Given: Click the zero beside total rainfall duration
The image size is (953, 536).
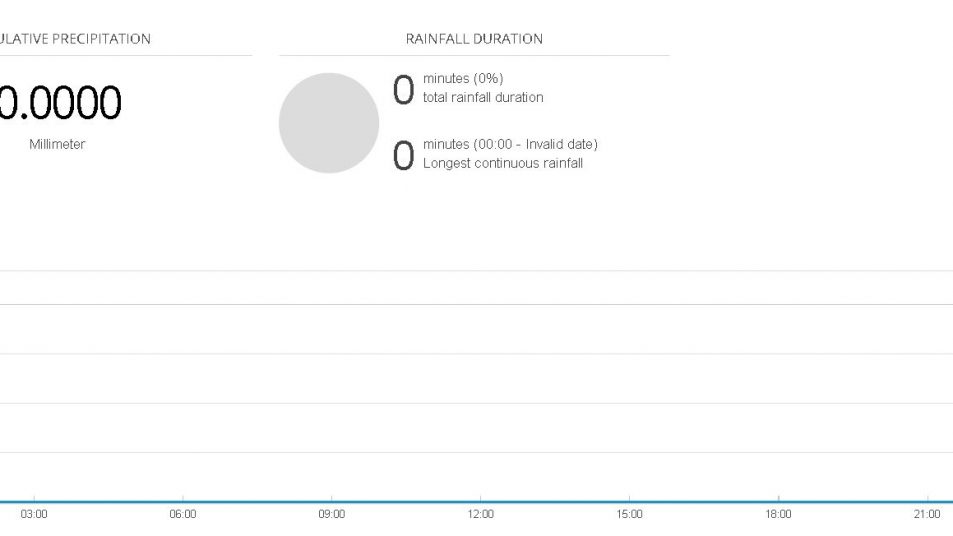Looking at the screenshot, I should [403, 90].
